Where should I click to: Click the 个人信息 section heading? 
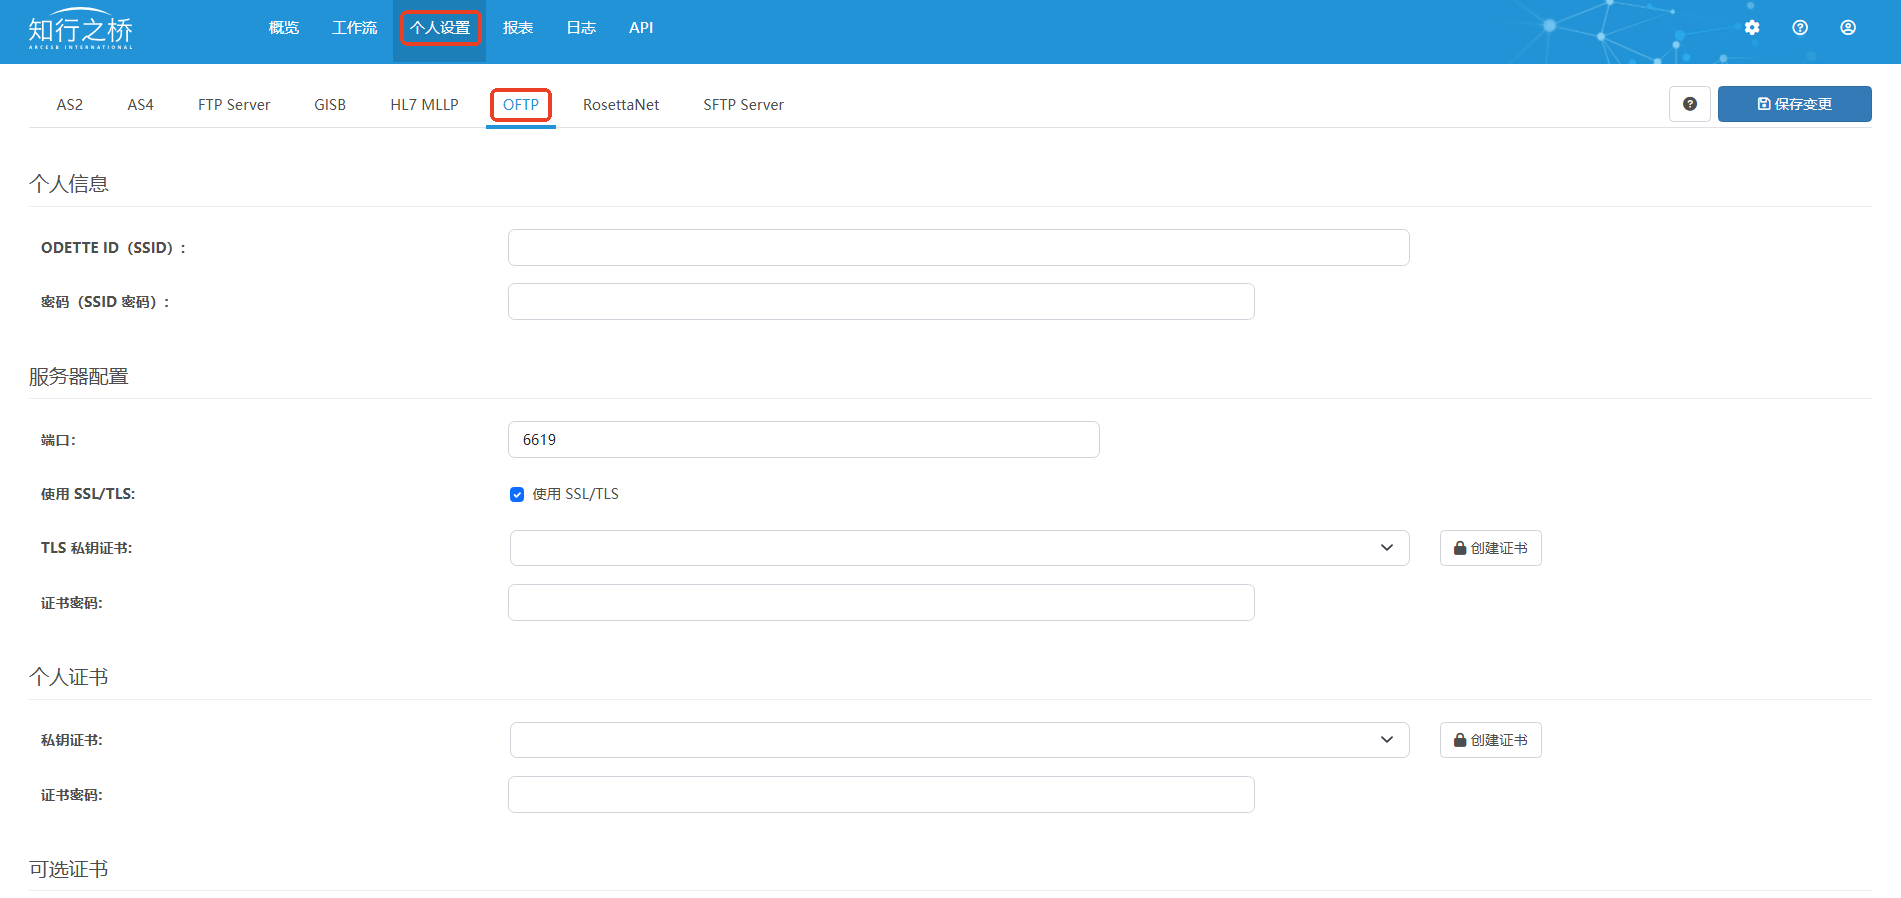pos(69,184)
